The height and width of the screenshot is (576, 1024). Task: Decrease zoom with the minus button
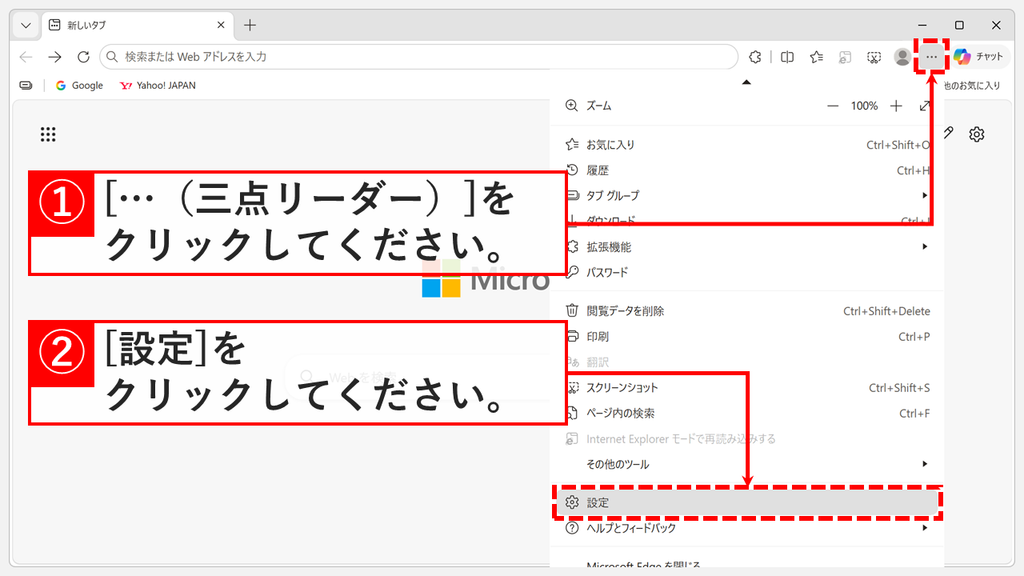833,106
